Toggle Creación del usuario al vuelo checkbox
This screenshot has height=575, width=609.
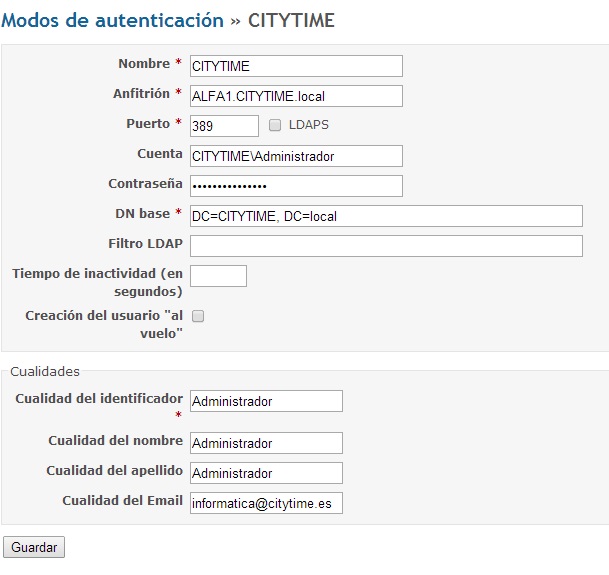click(198, 316)
